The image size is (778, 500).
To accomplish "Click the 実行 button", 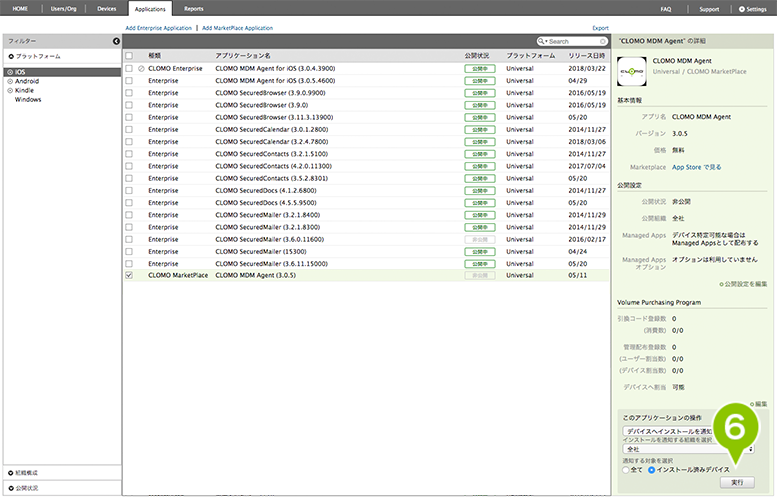I will pos(737,482).
